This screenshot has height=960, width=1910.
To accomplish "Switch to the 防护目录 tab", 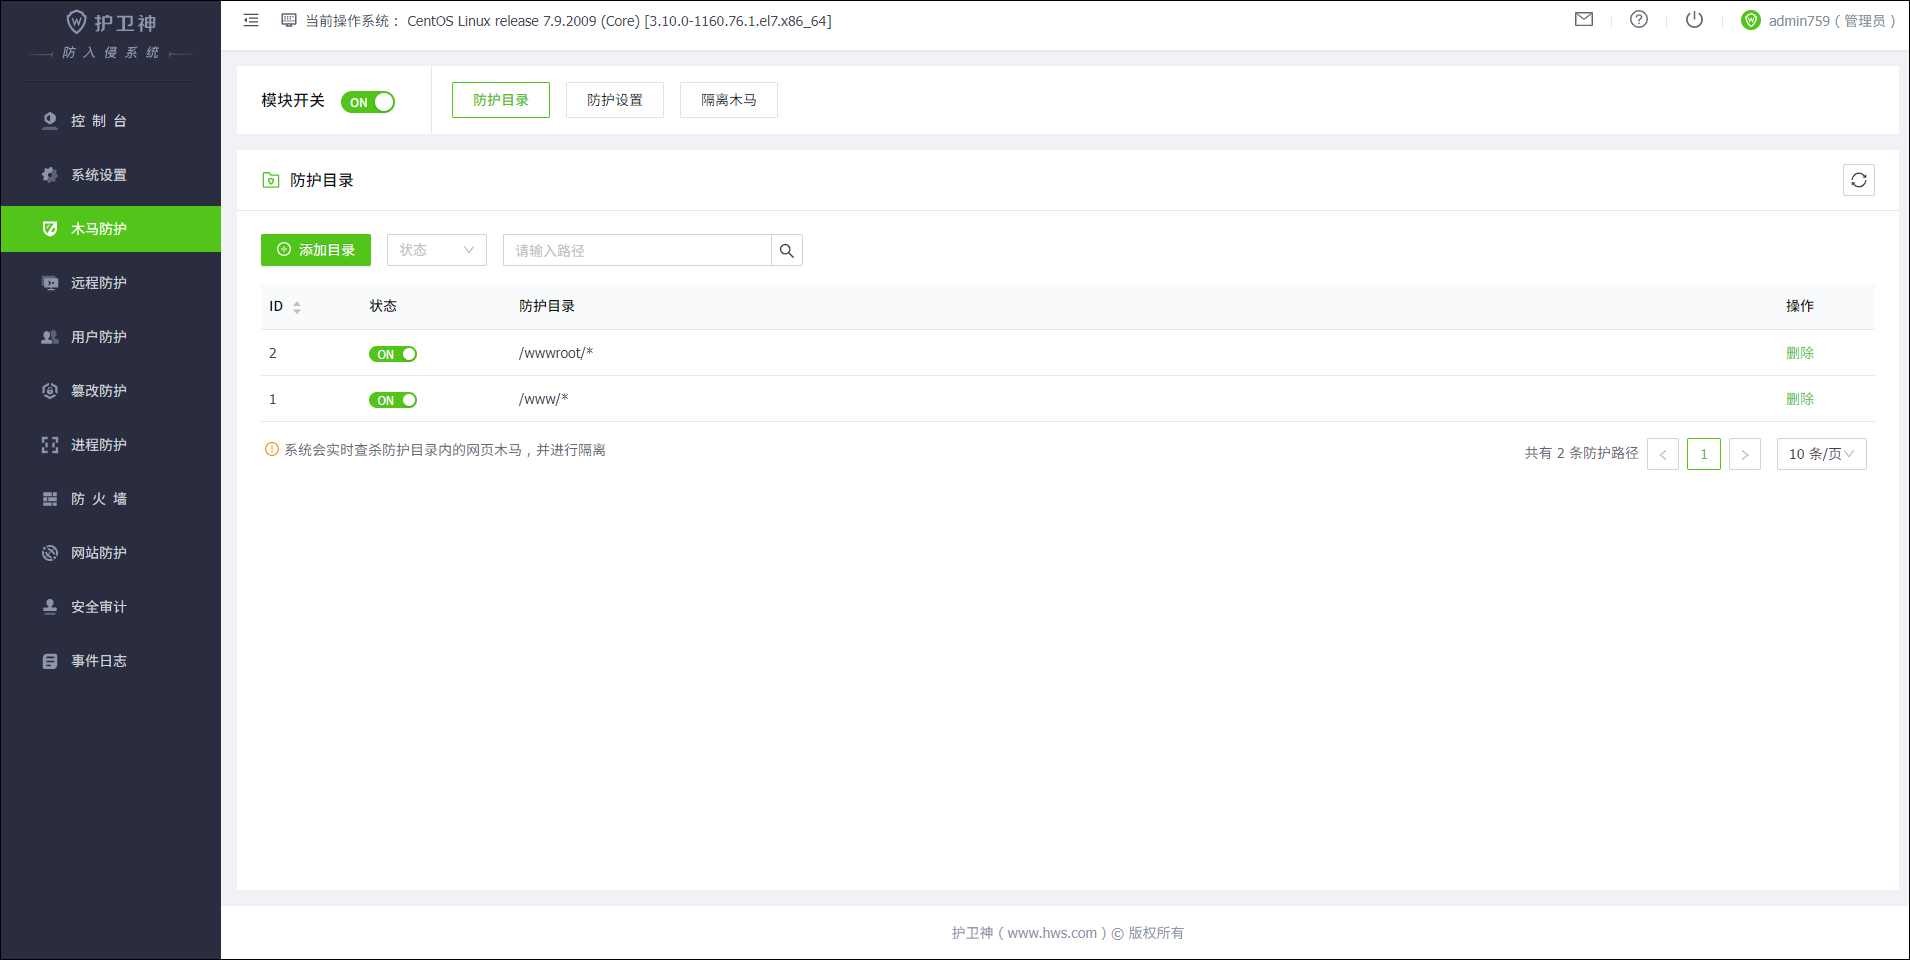I will (x=501, y=100).
